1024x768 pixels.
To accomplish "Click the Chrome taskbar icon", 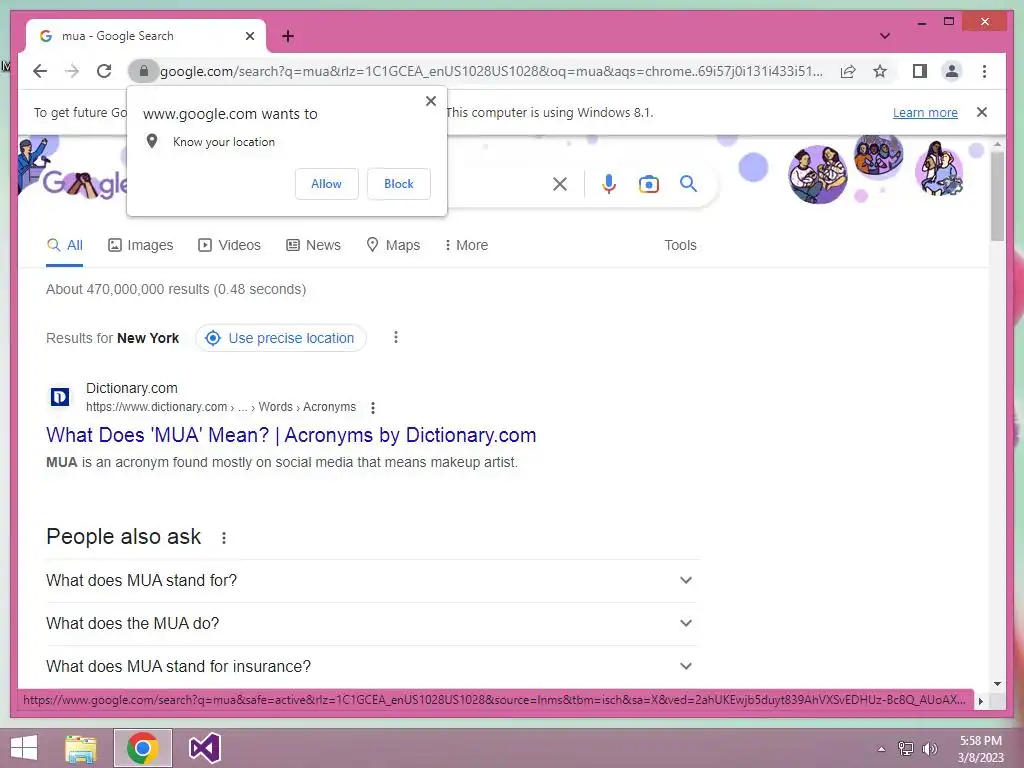I will pos(142,748).
